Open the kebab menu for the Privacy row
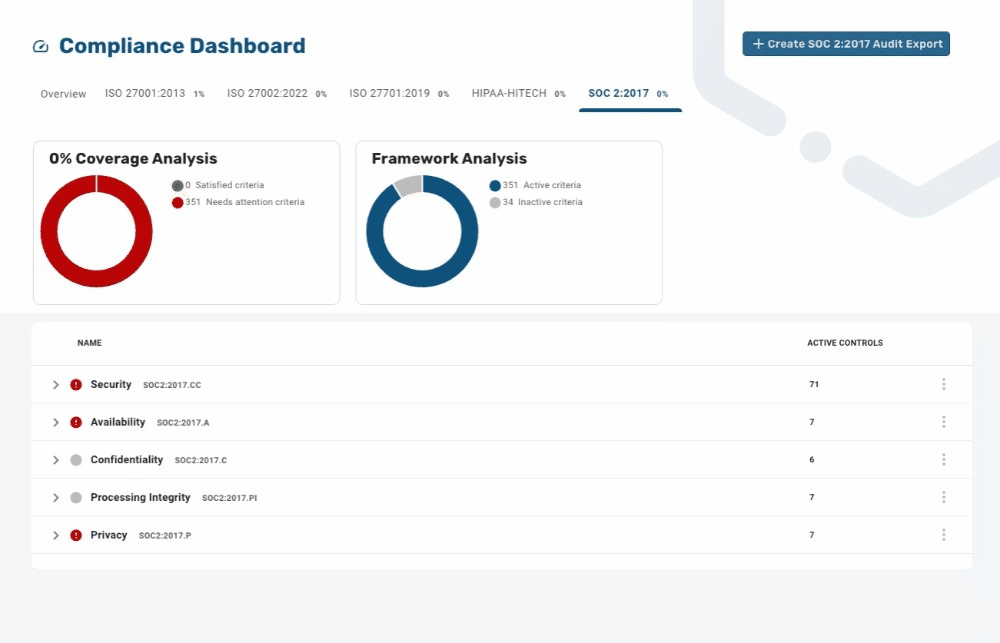The width and height of the screenshot is (1000, 643). click(943, 535)
